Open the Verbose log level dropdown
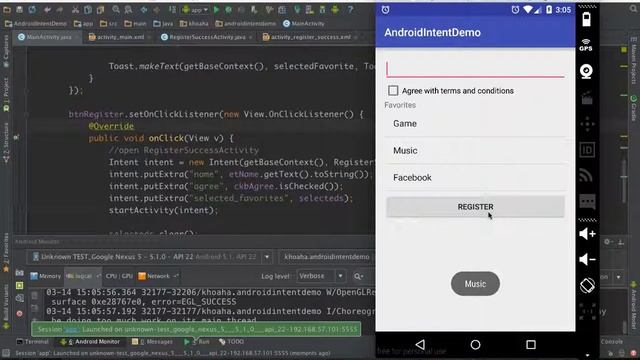640x360 pixels. point(321,276)
